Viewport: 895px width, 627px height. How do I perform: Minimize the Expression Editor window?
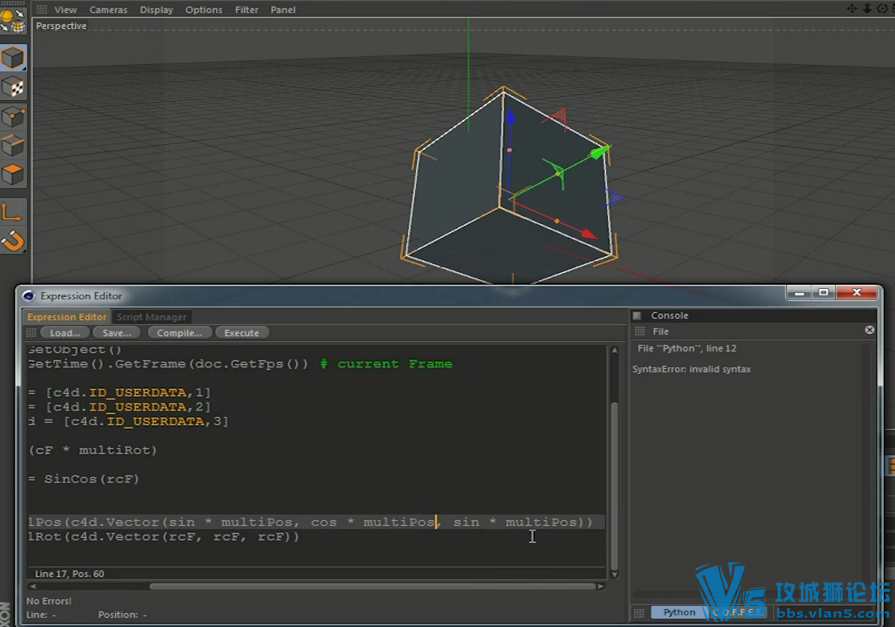[799, 293]
